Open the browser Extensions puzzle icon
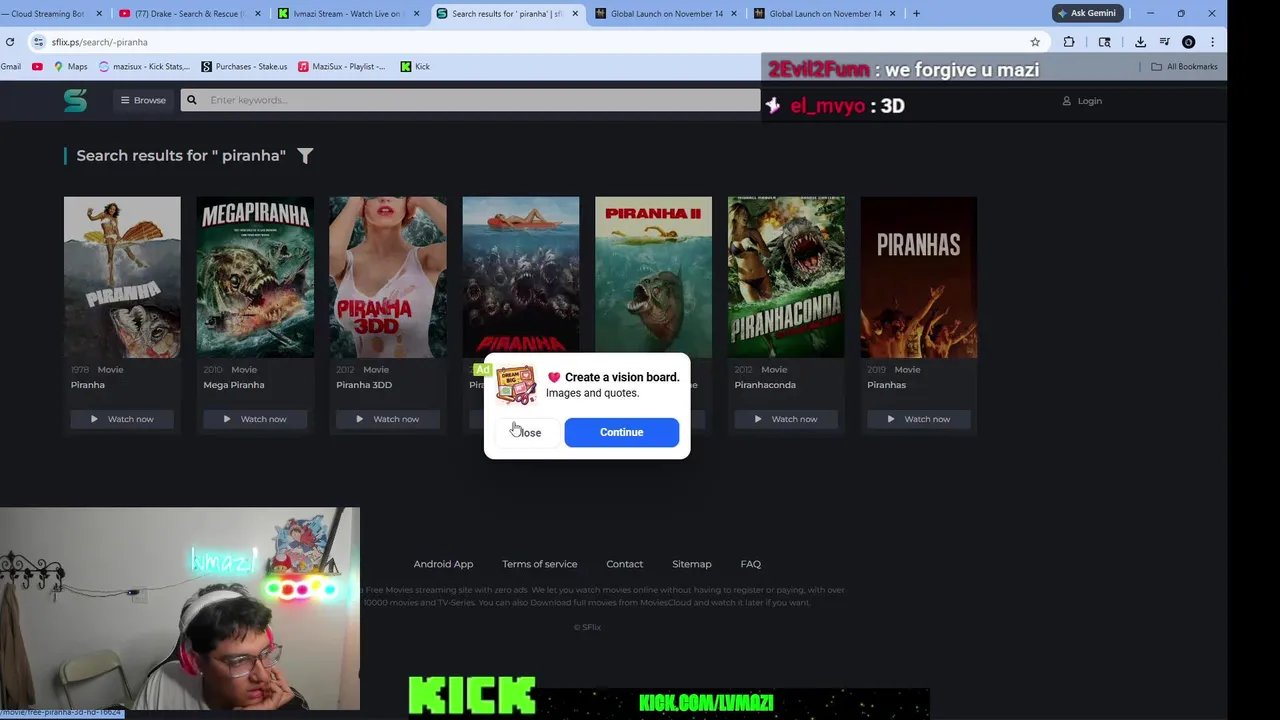Screen dimensions: 1280x720 [1069, 42]
